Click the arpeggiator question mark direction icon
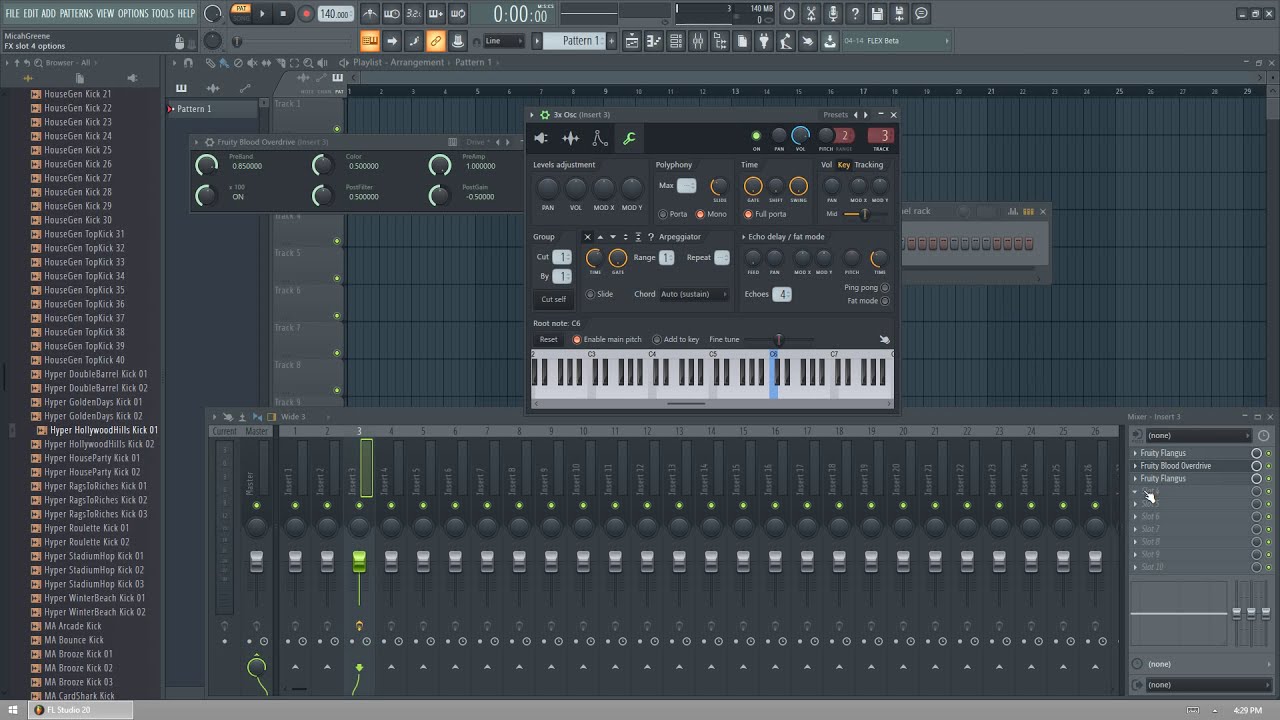 tap(651, 237)
